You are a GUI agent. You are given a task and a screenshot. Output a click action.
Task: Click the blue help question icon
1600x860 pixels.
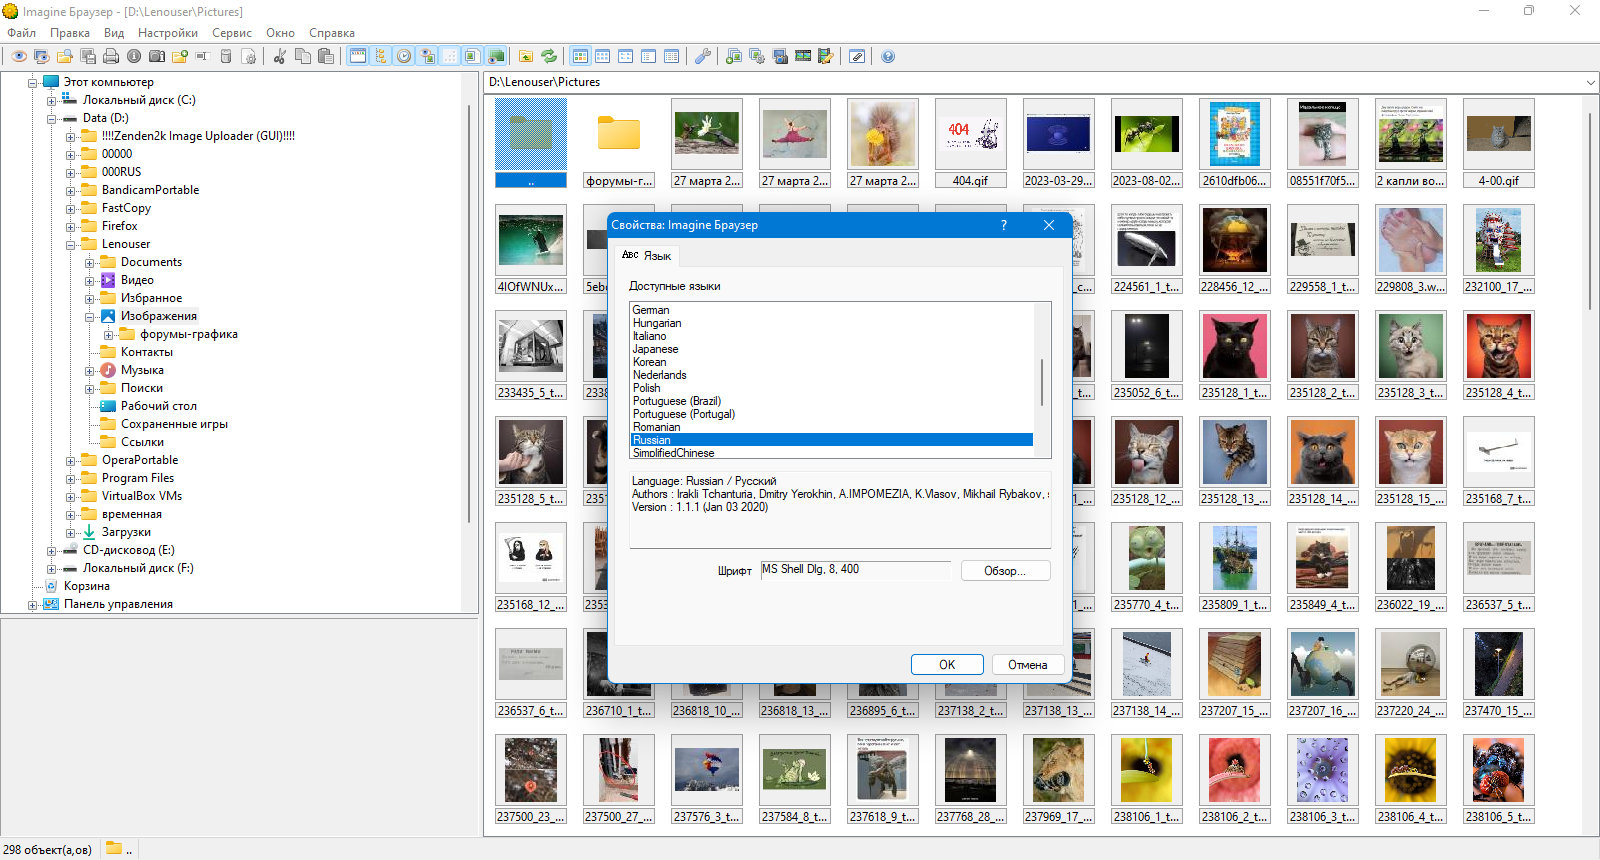[888, 56]
